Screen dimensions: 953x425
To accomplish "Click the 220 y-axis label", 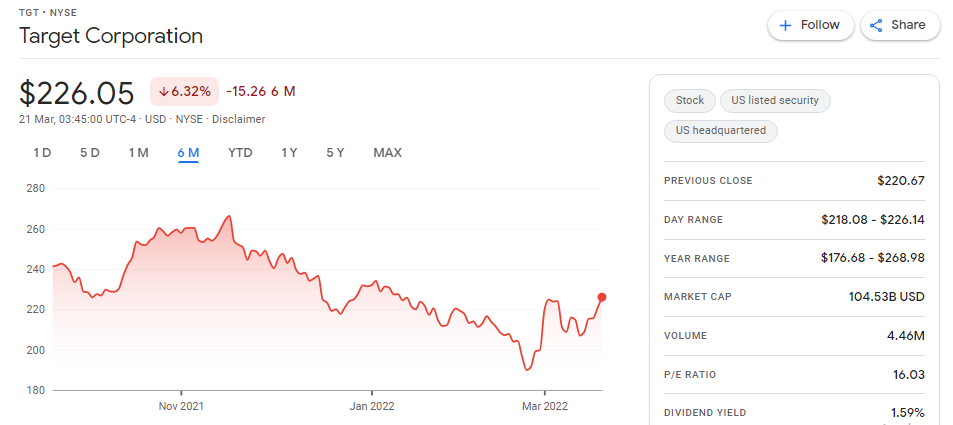I will 36,309.
